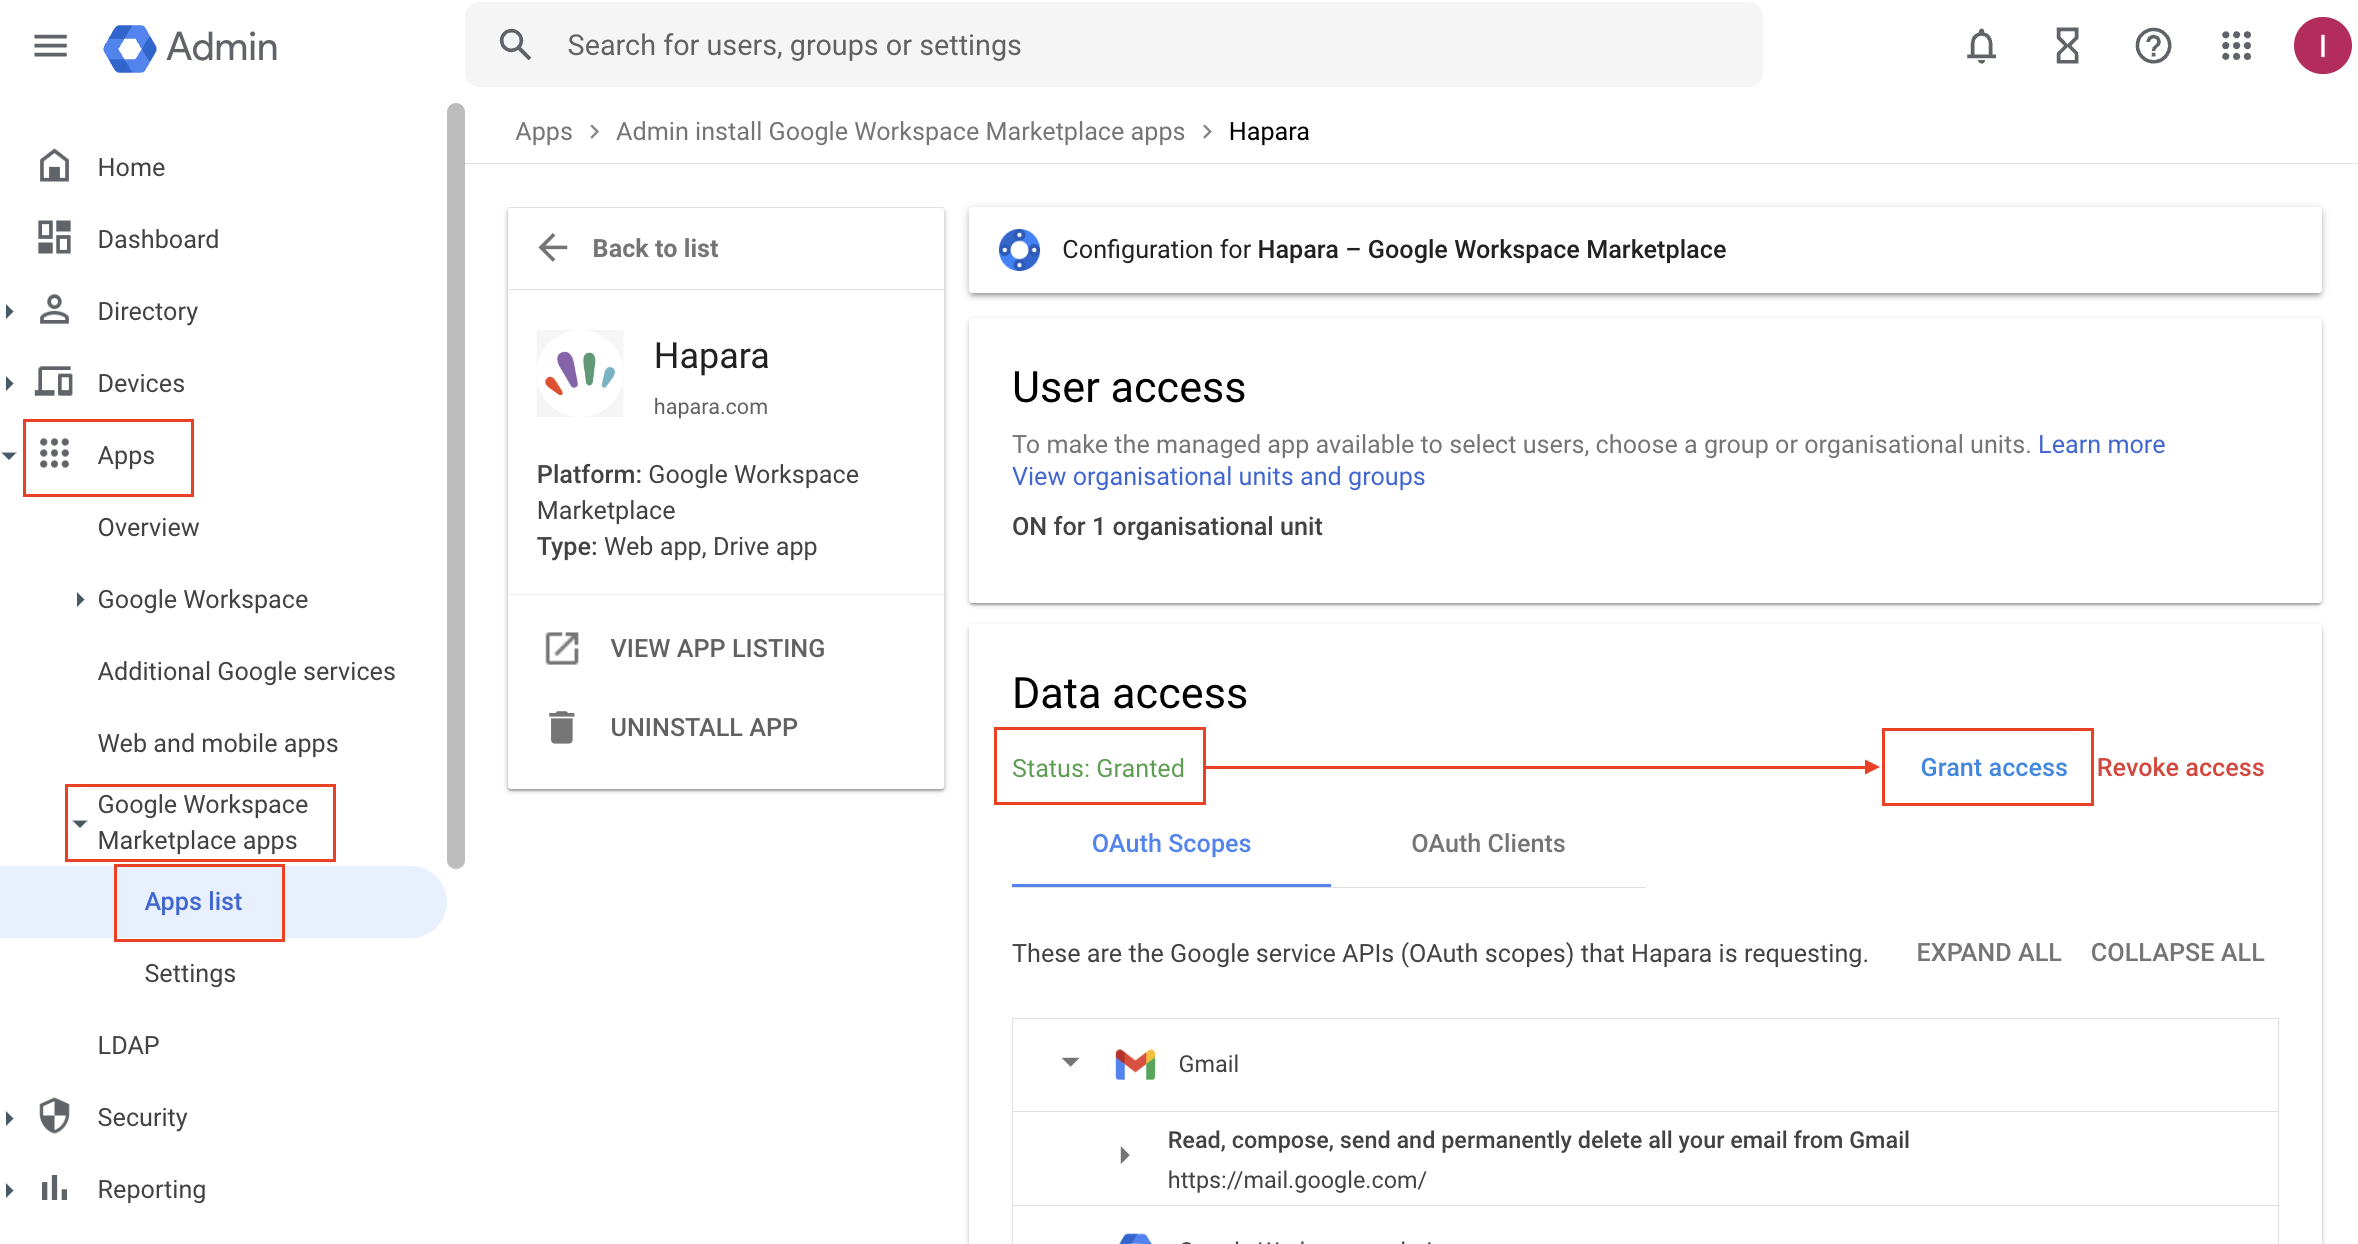The width and height of the screenshot is (2358, 1244).
Task: Click VIEW APP LISTING
Action: [717, 648]
